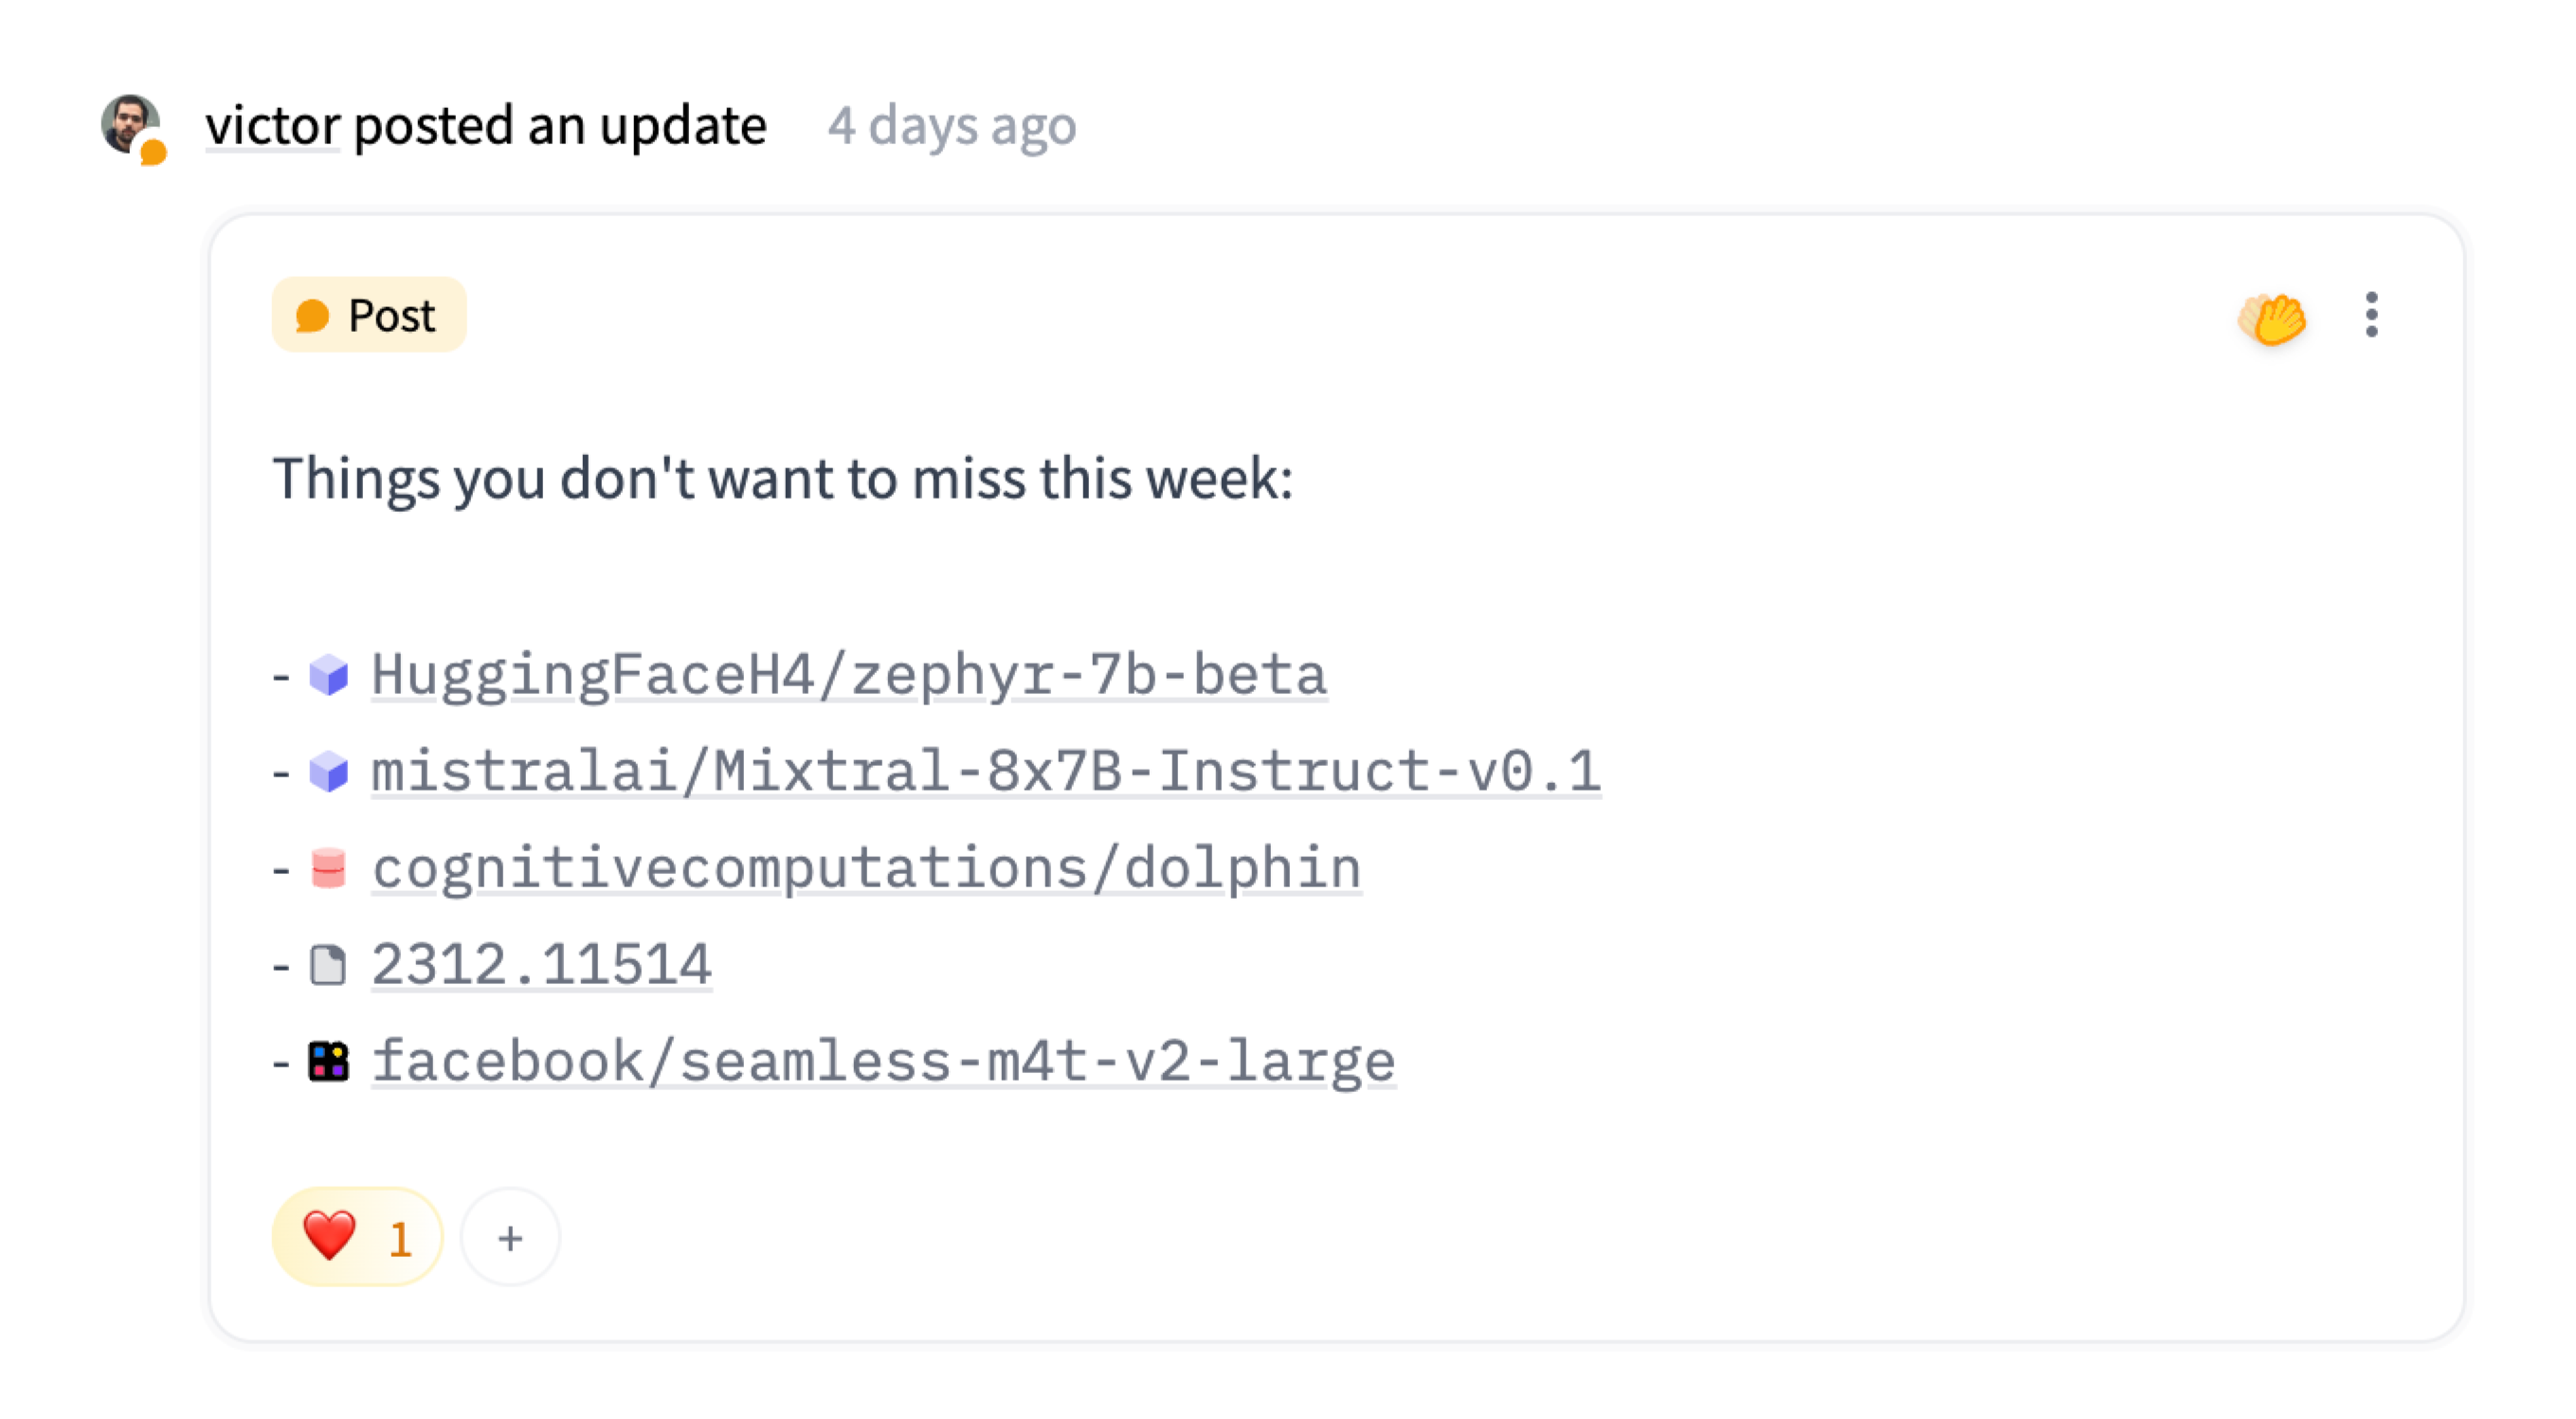This screenshot has width=2576, height=1419.
Task: Click the red dataset icon beside dolphin
Action: click(328, 868)
